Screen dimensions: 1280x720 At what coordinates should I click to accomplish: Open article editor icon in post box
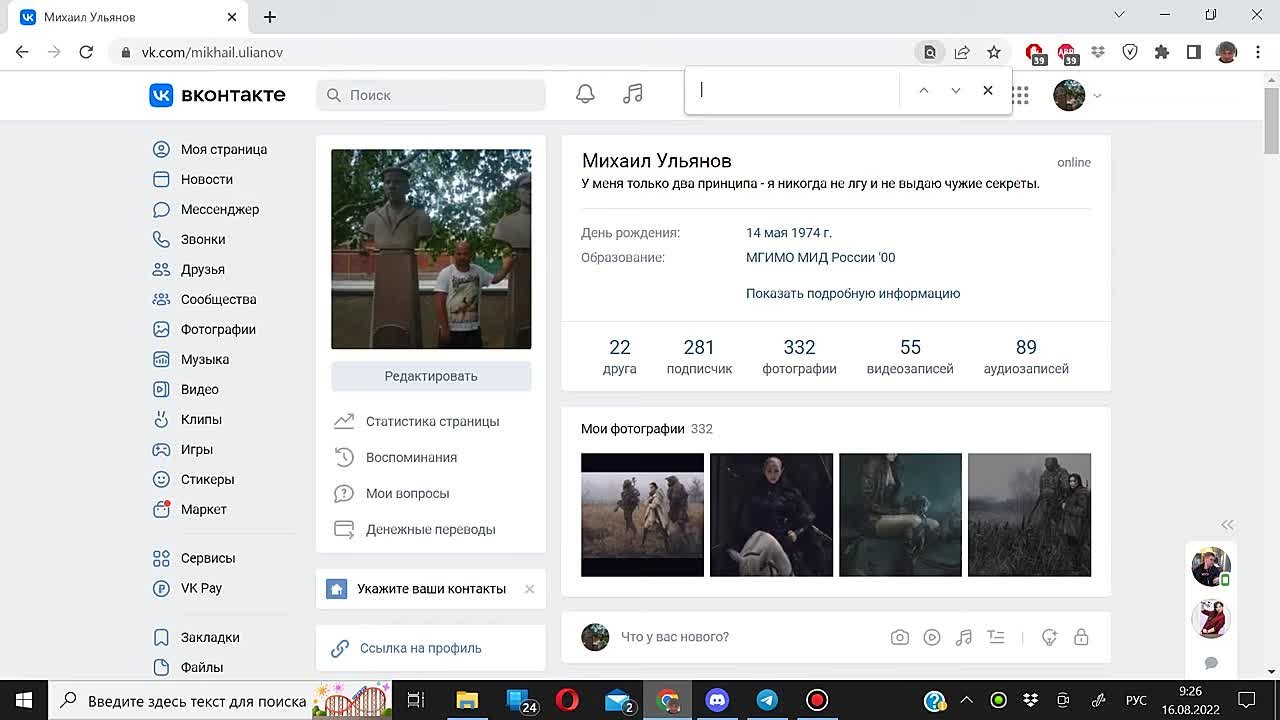click(x=996, y=637)
